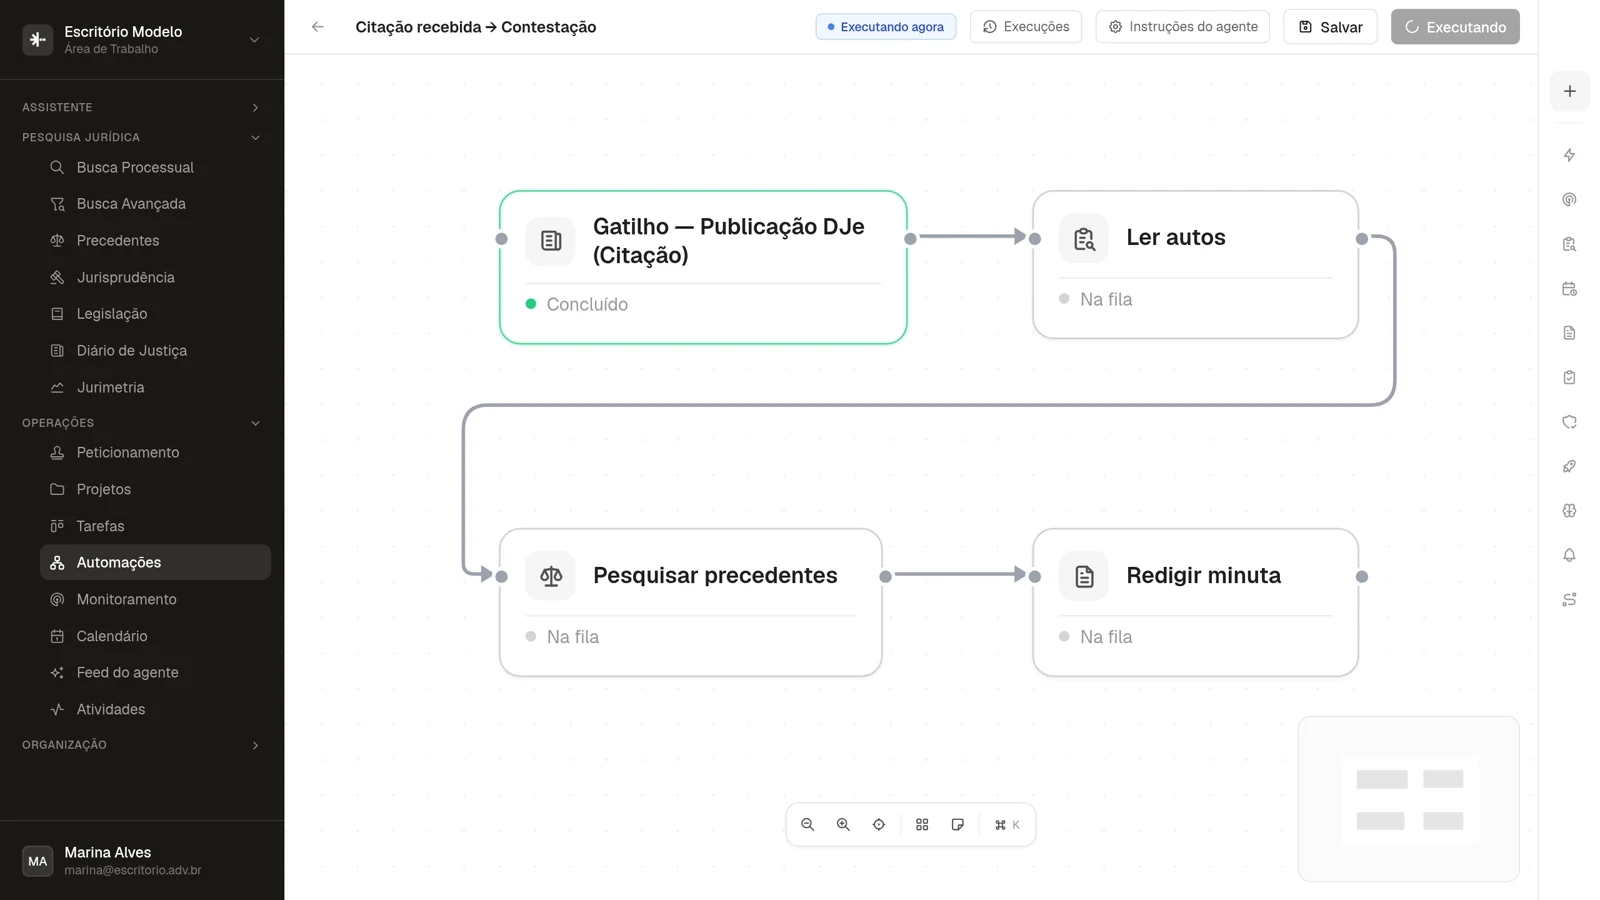Click the canvas minimap thumbnail
Viewport: 1600px width, 900px height.
point(1409,799)
